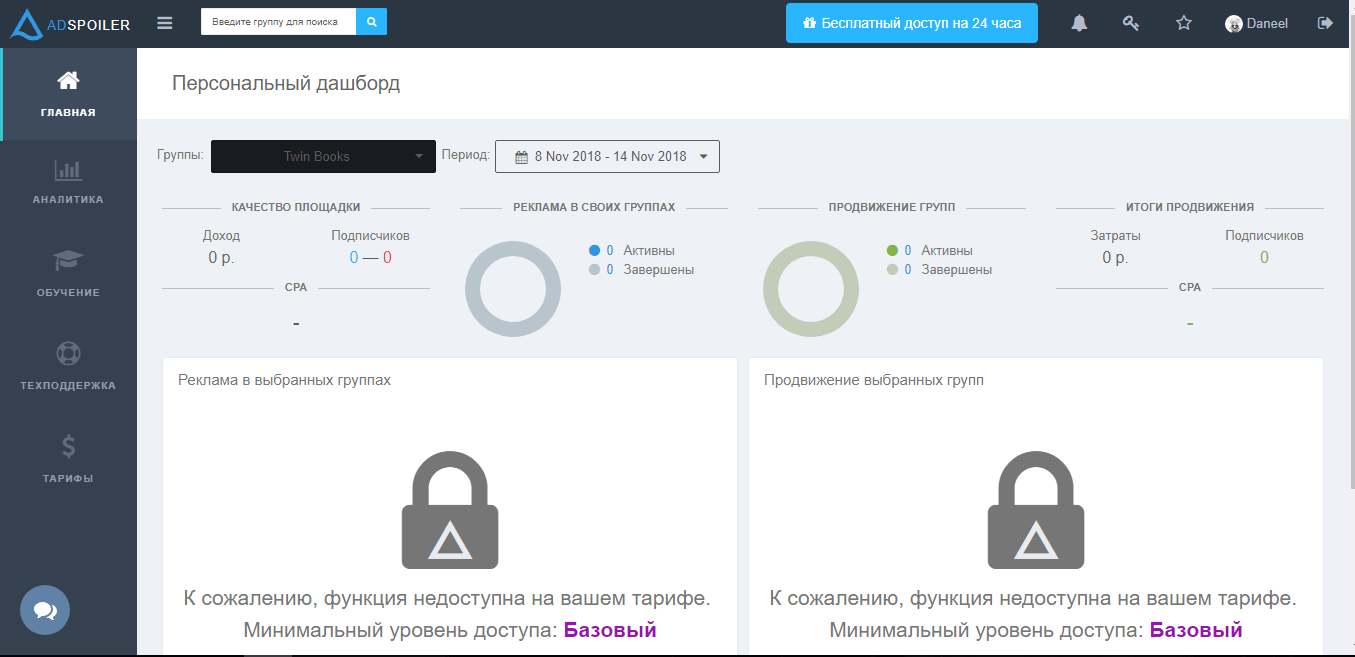Viewport: 1355px width, 657px height.
Task: Click the AdSpoiler logo
Action: pyautogui.click(x=70, y=24)
